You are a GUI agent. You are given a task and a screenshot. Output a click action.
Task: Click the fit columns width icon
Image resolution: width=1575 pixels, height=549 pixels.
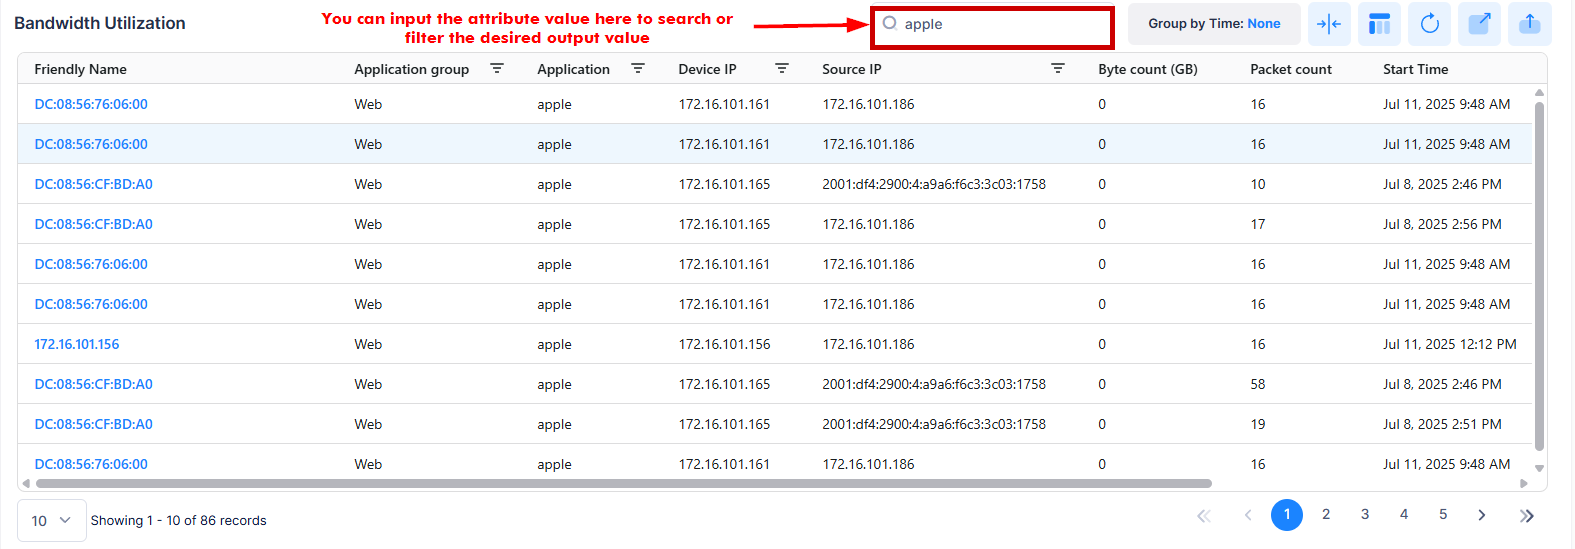[x=1329, y=24]
